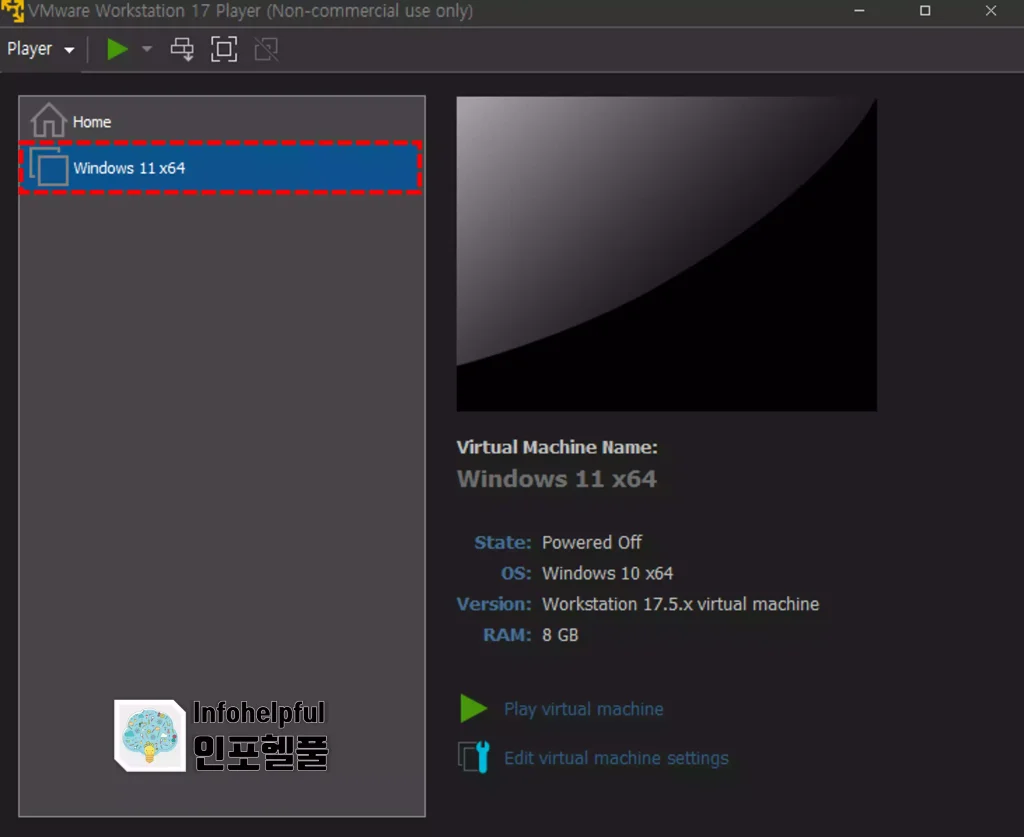Minimize the VMware Player window
Image resolution: width=1024 pixels, height=837 pixels.
pos(859,11)
